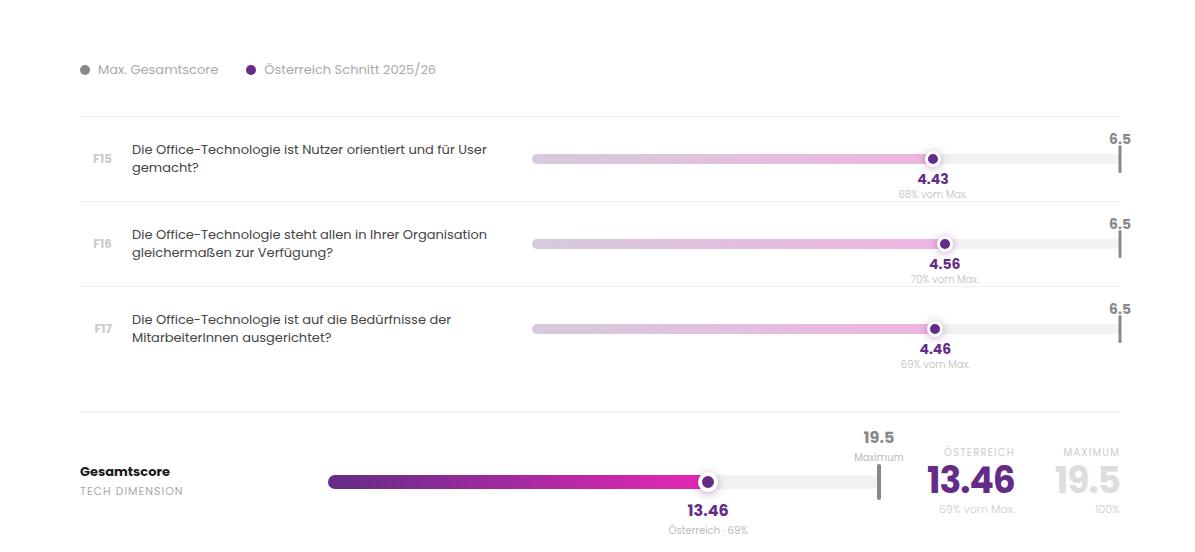1195x552 pixels.
Task: Click the Gesamtscore marker at 13.46
Action: (708, 482)
